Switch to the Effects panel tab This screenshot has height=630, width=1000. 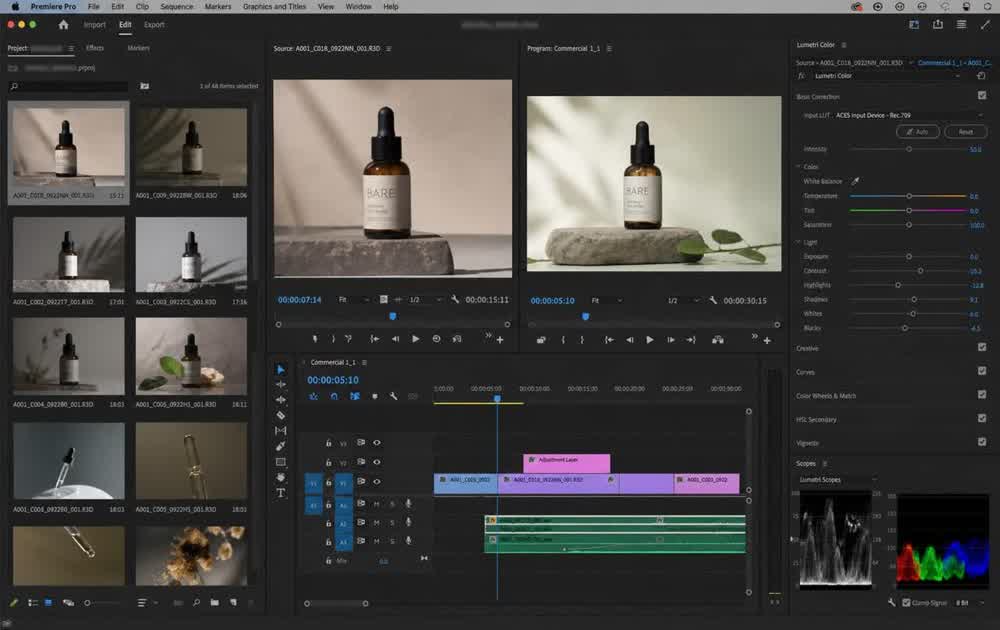95,48
